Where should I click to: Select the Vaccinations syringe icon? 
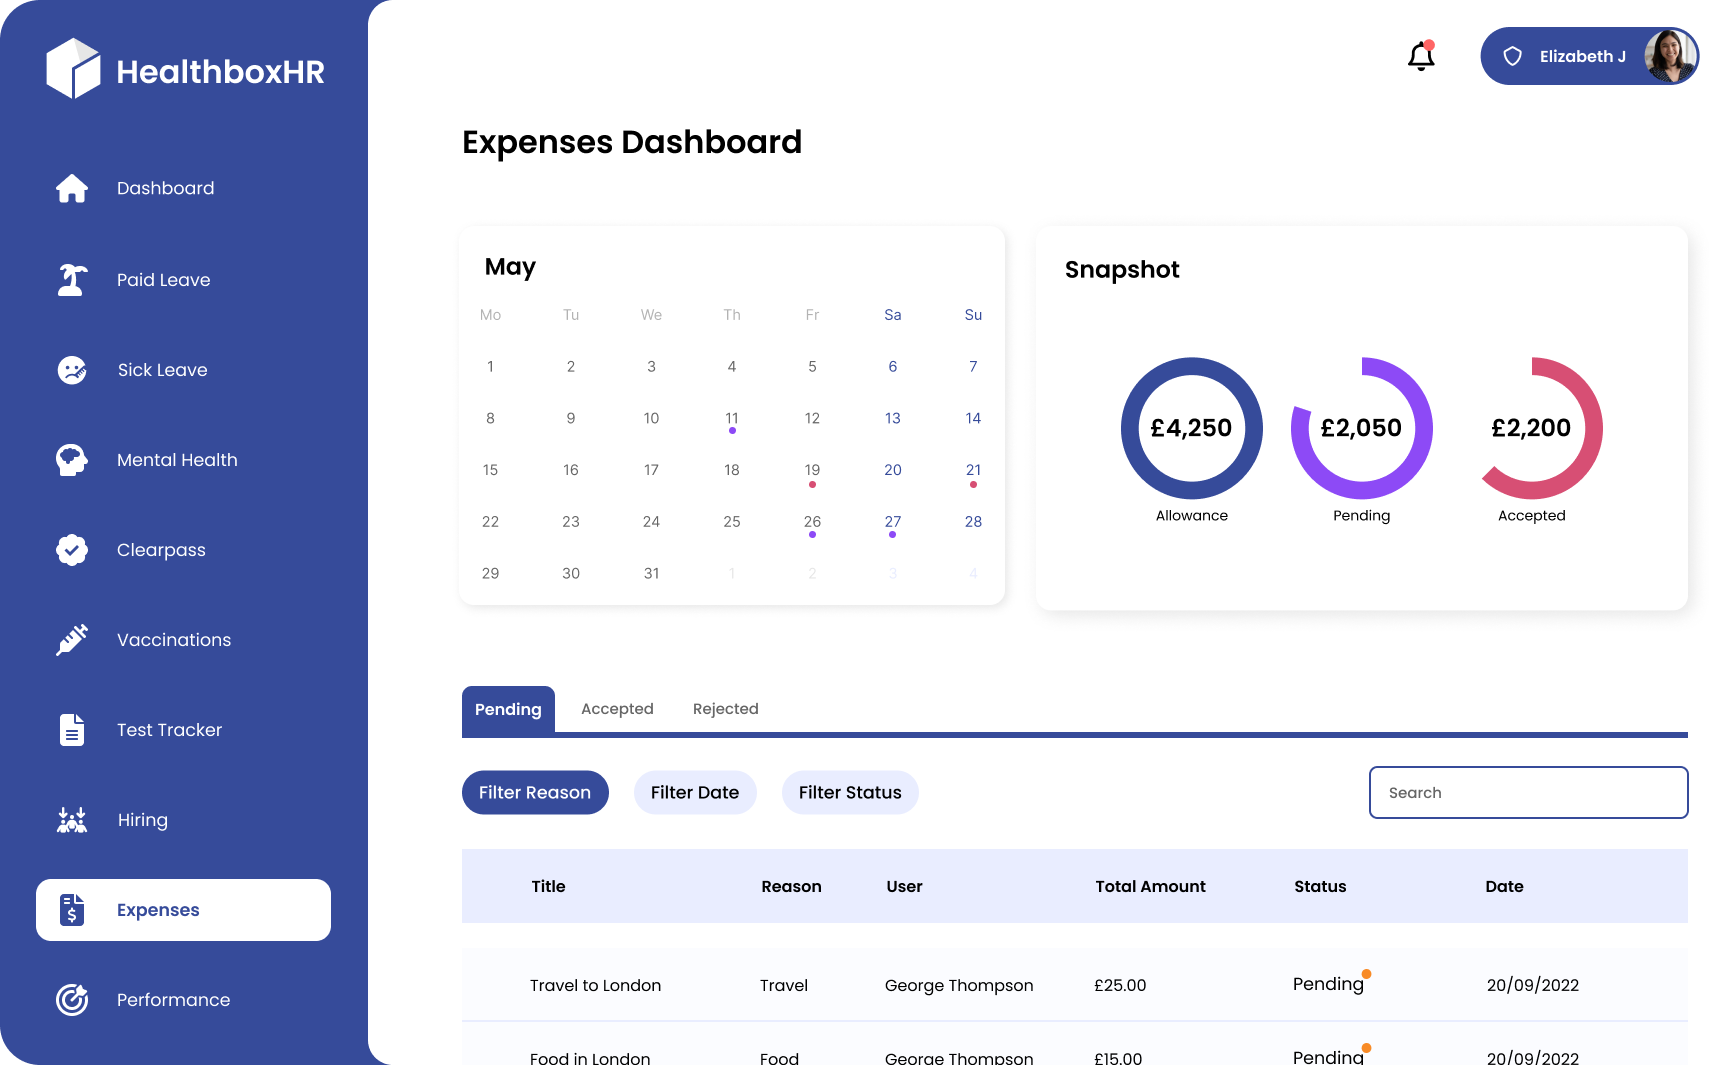pos(71,639)
